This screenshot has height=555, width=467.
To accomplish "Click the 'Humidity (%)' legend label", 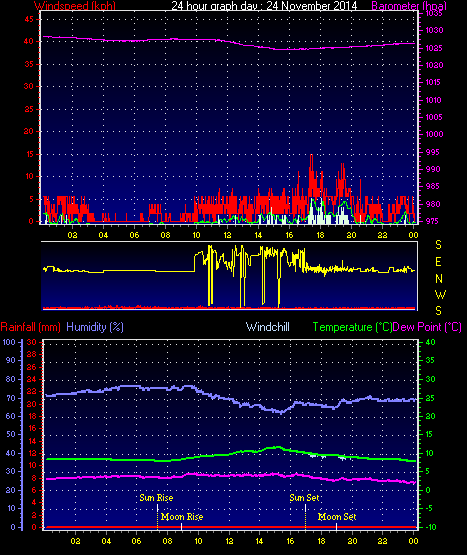I will tap(95, 327).
